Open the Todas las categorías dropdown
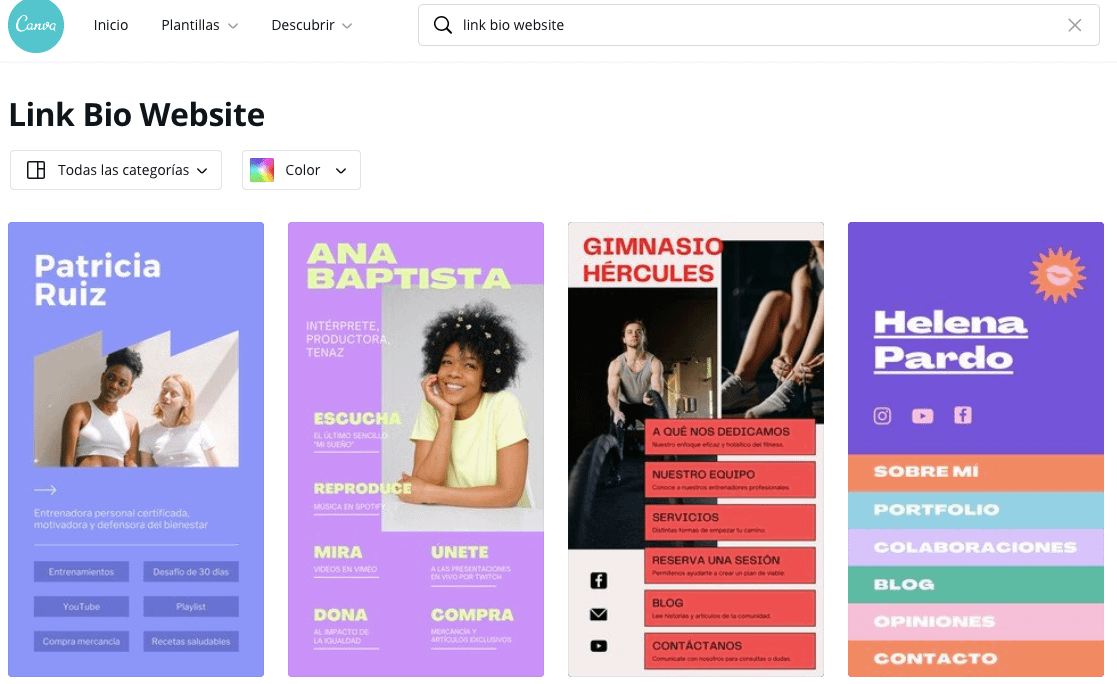 point(116,170)
